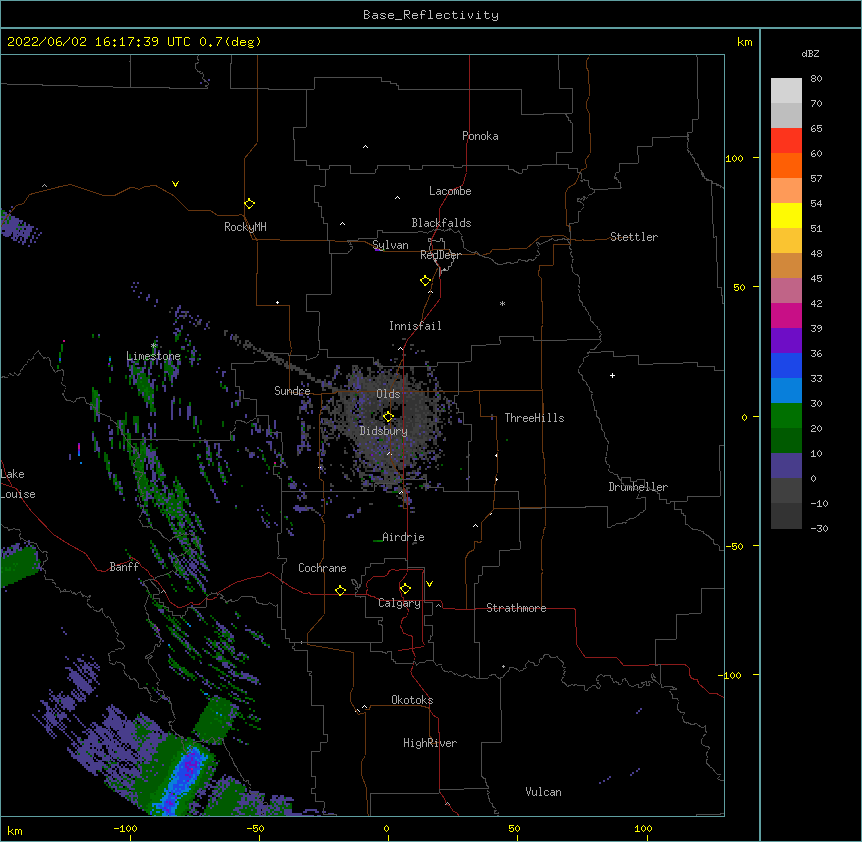The image size is (862, 842).
Task: Select the yellow diamond marker below Cochrane
Action: tap(340, 590)
